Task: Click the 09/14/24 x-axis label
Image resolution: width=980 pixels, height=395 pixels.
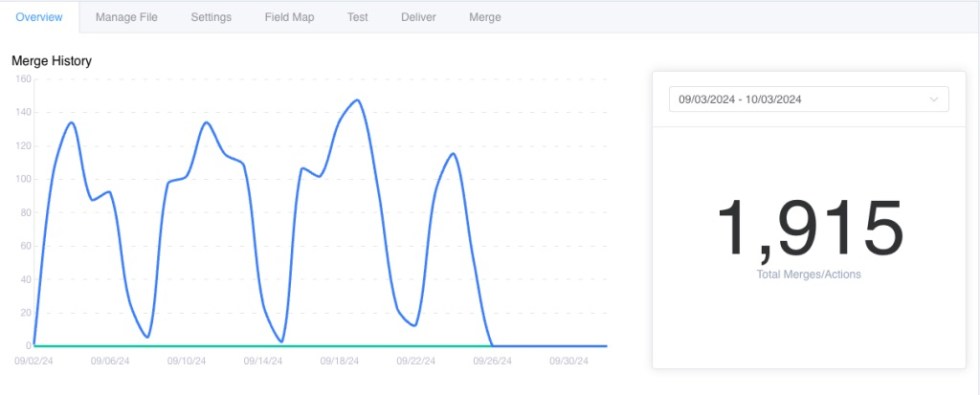Action: [x=263, y=361]
